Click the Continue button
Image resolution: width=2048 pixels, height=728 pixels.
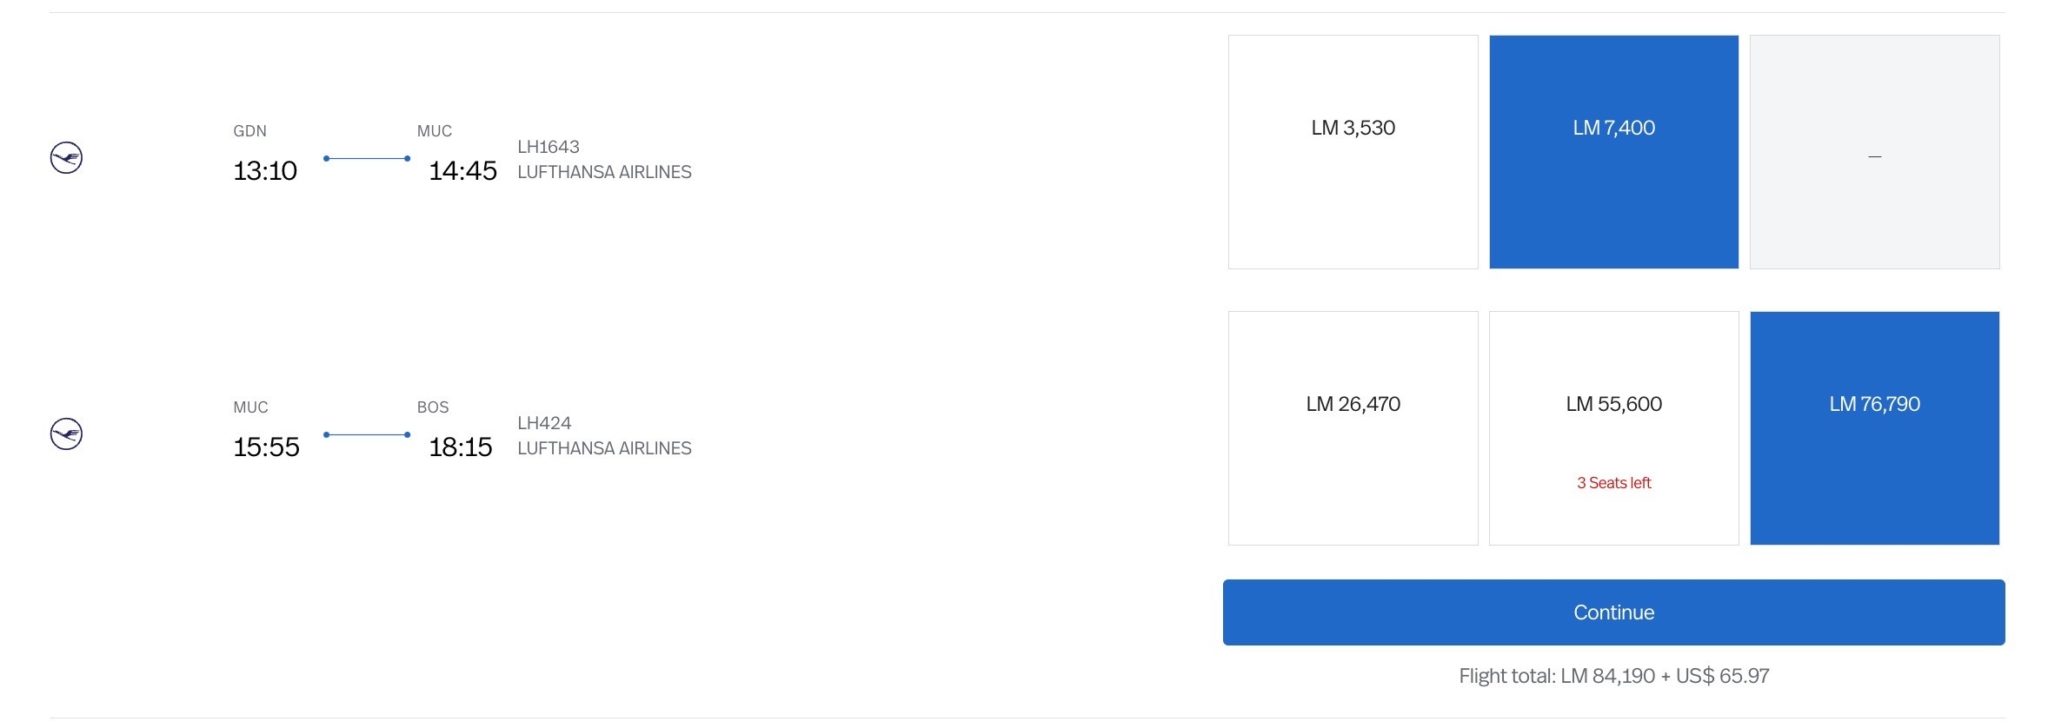[x=1614, y=612]
